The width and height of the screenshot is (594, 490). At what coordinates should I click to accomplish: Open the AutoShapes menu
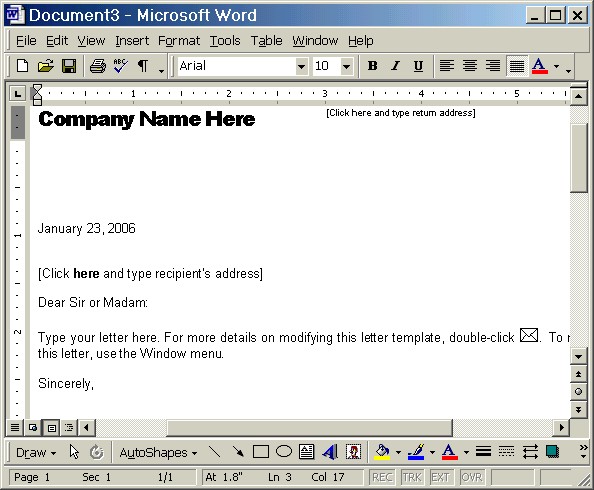tap(158, 452)
